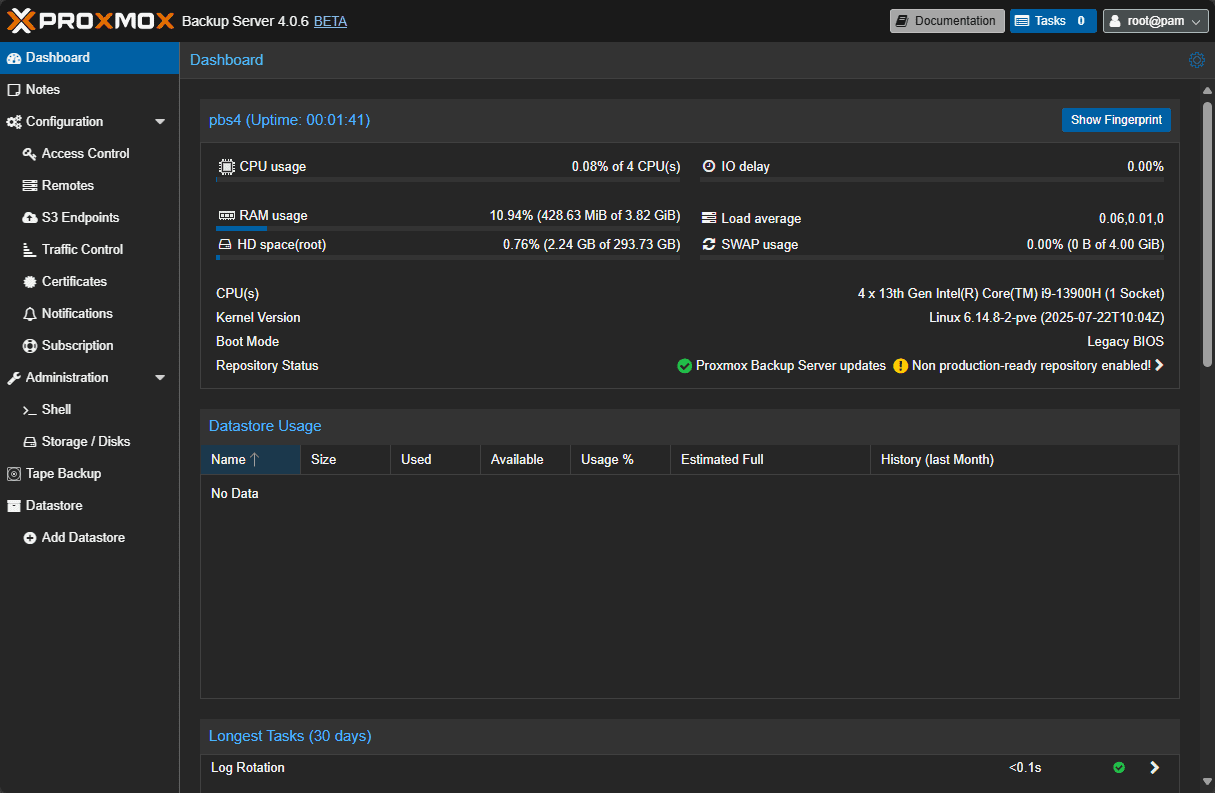Collapse the Configuration section
The height and width of the screenshot is (793, 1215).
160,121
